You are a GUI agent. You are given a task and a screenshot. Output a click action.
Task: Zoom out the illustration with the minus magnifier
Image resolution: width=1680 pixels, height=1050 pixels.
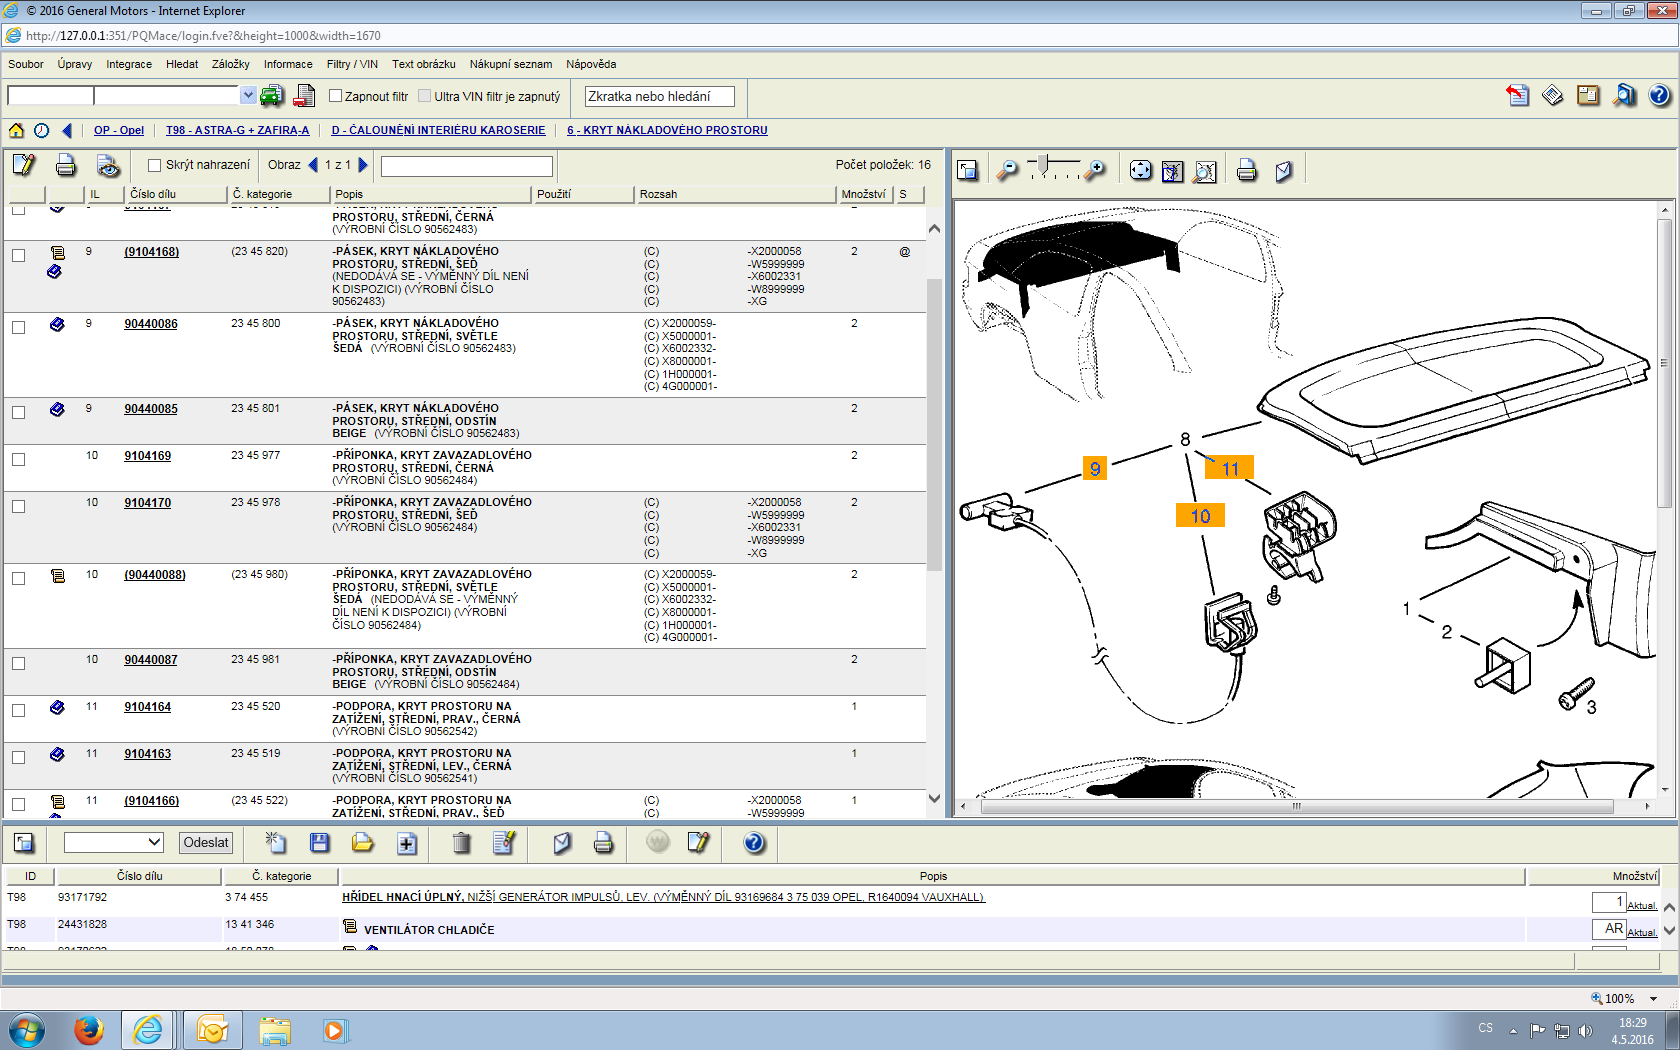pos(1007,170)
